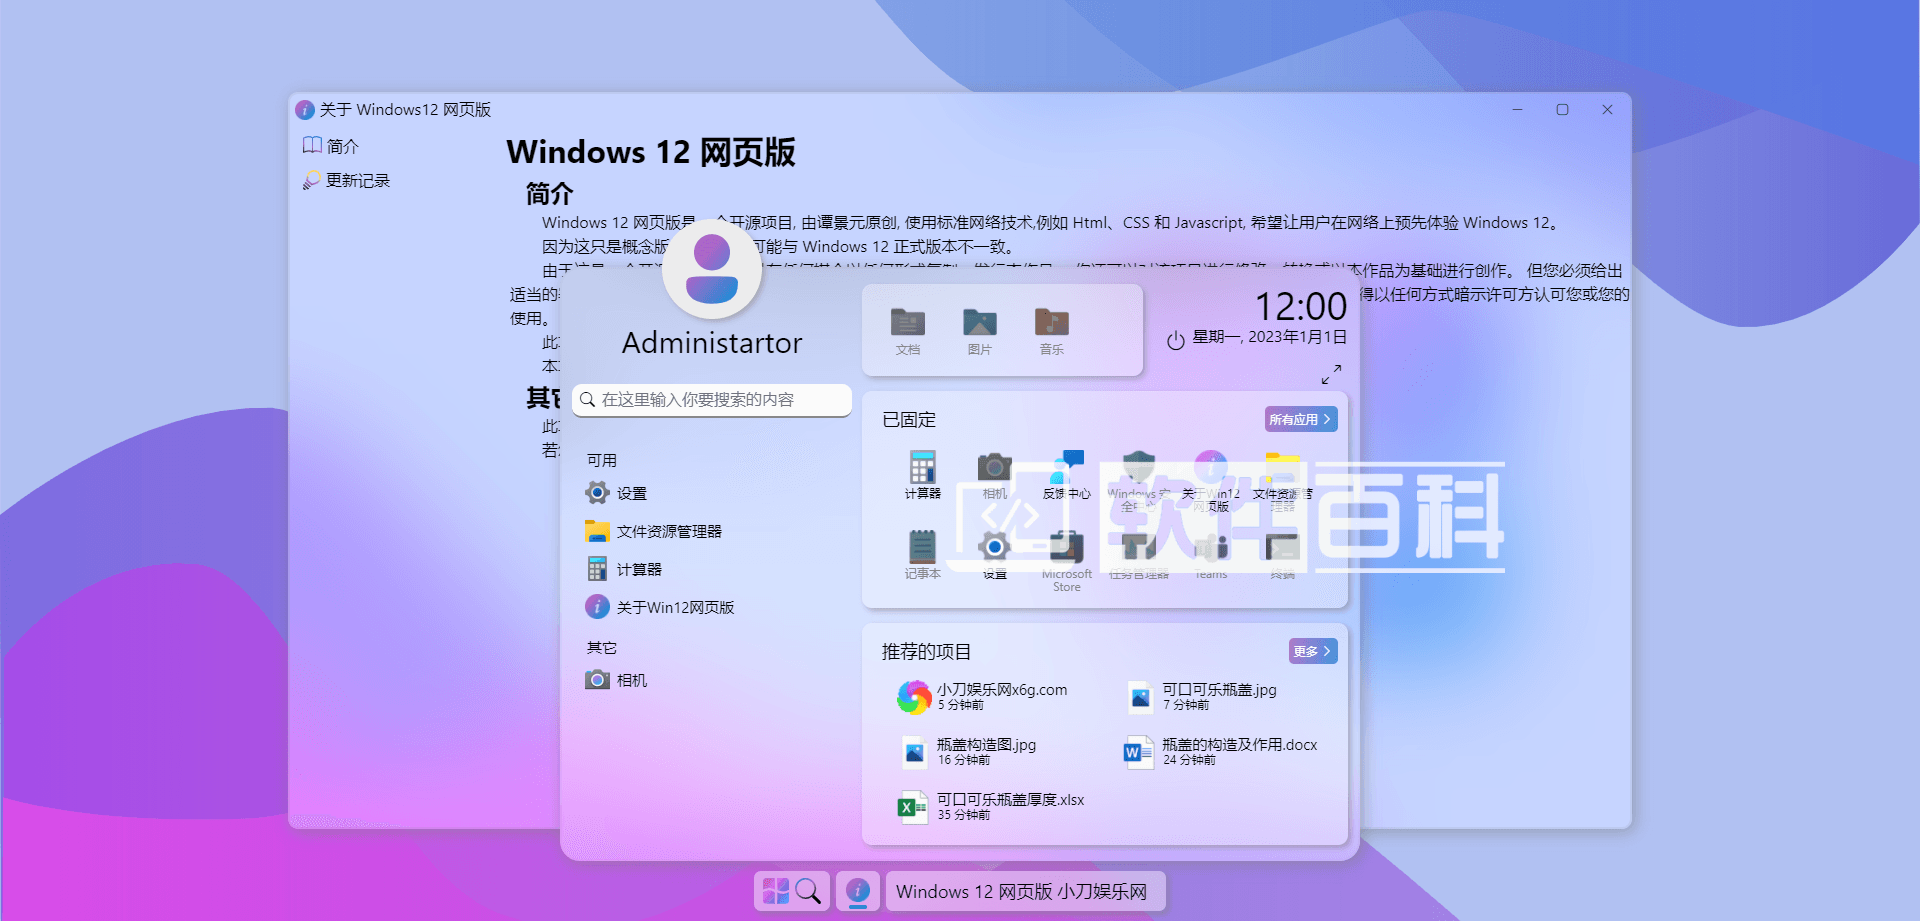
Task: Maximize the 关于 Windows12 网页版 window
Action: 1562,109
